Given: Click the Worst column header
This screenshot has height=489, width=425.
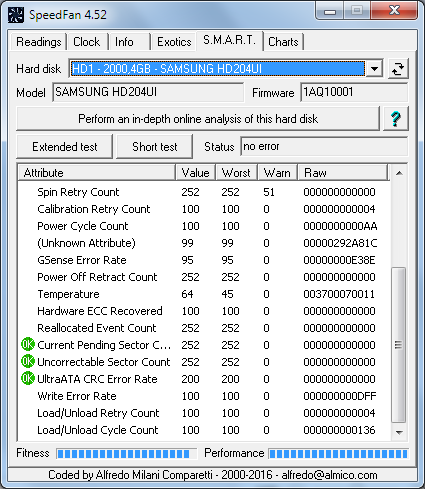Looking at the screenshot, I should click(x=236, y=173).
